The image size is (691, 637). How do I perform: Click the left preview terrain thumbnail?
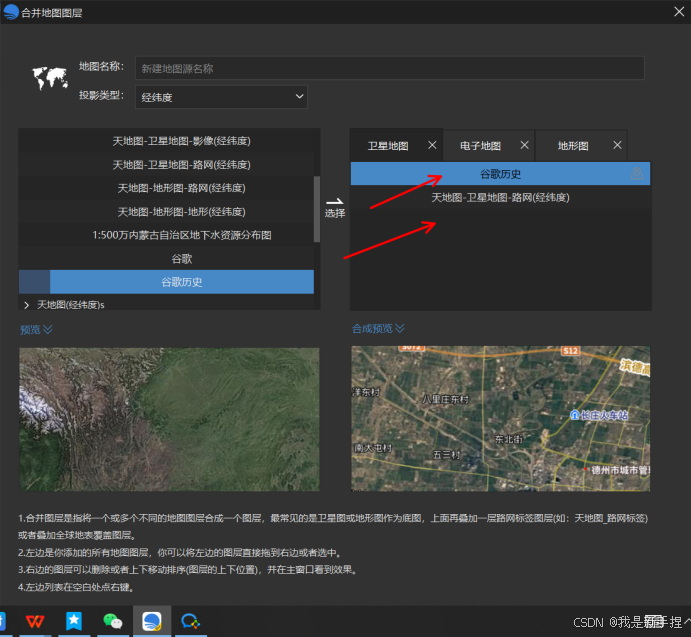[x=169, y=419]
